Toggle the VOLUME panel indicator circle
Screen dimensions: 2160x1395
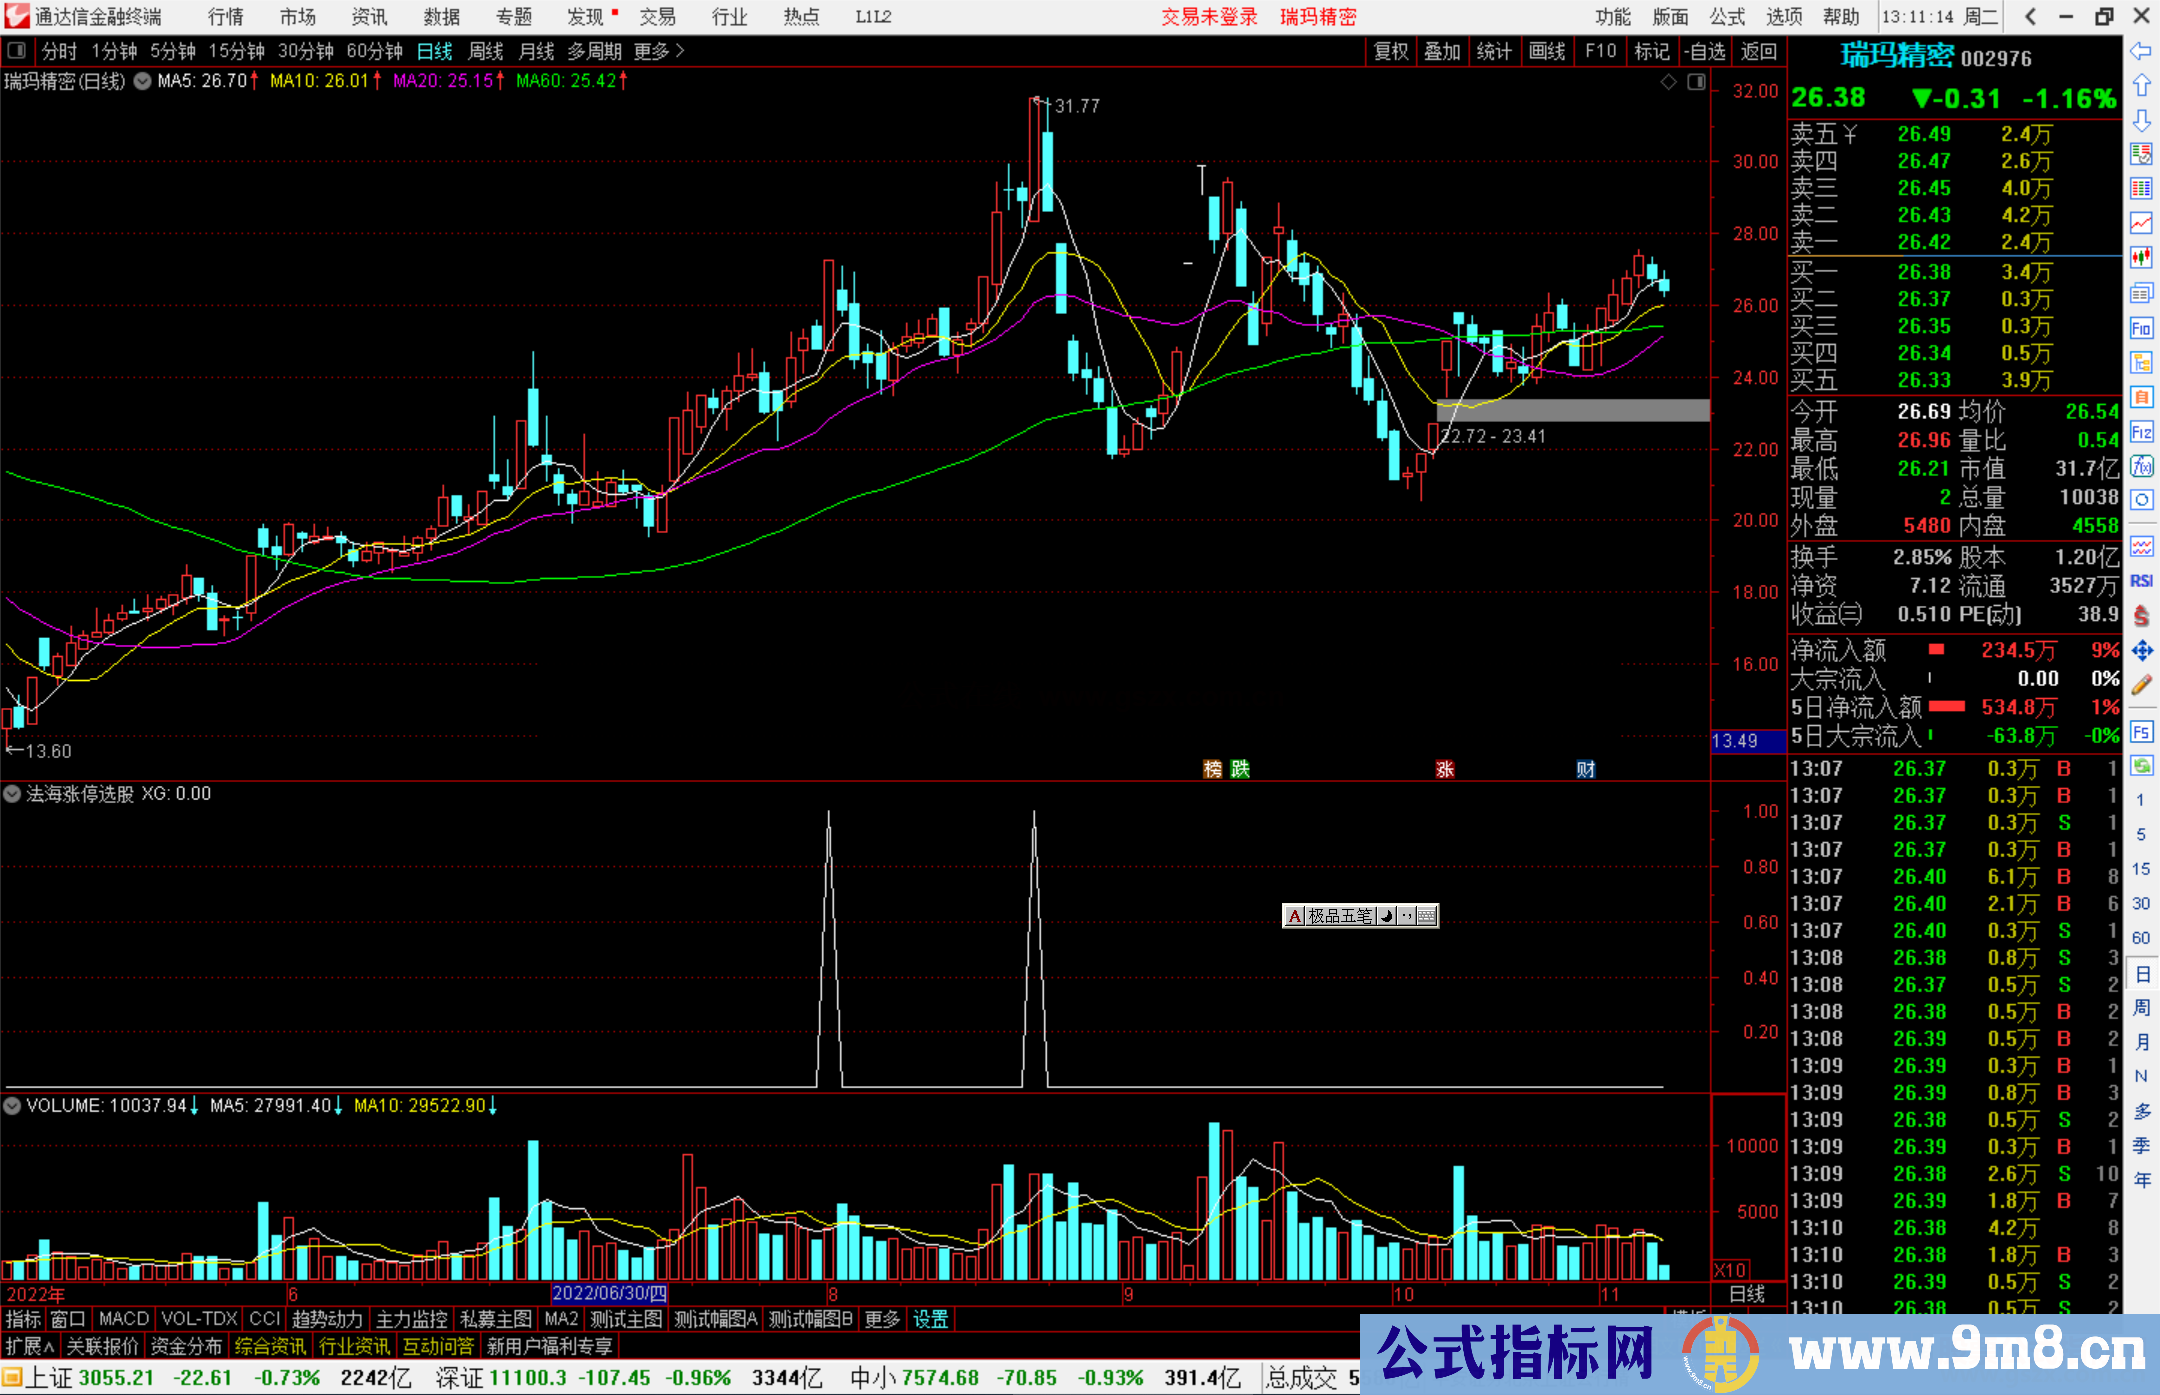(x=12, y=1106)
